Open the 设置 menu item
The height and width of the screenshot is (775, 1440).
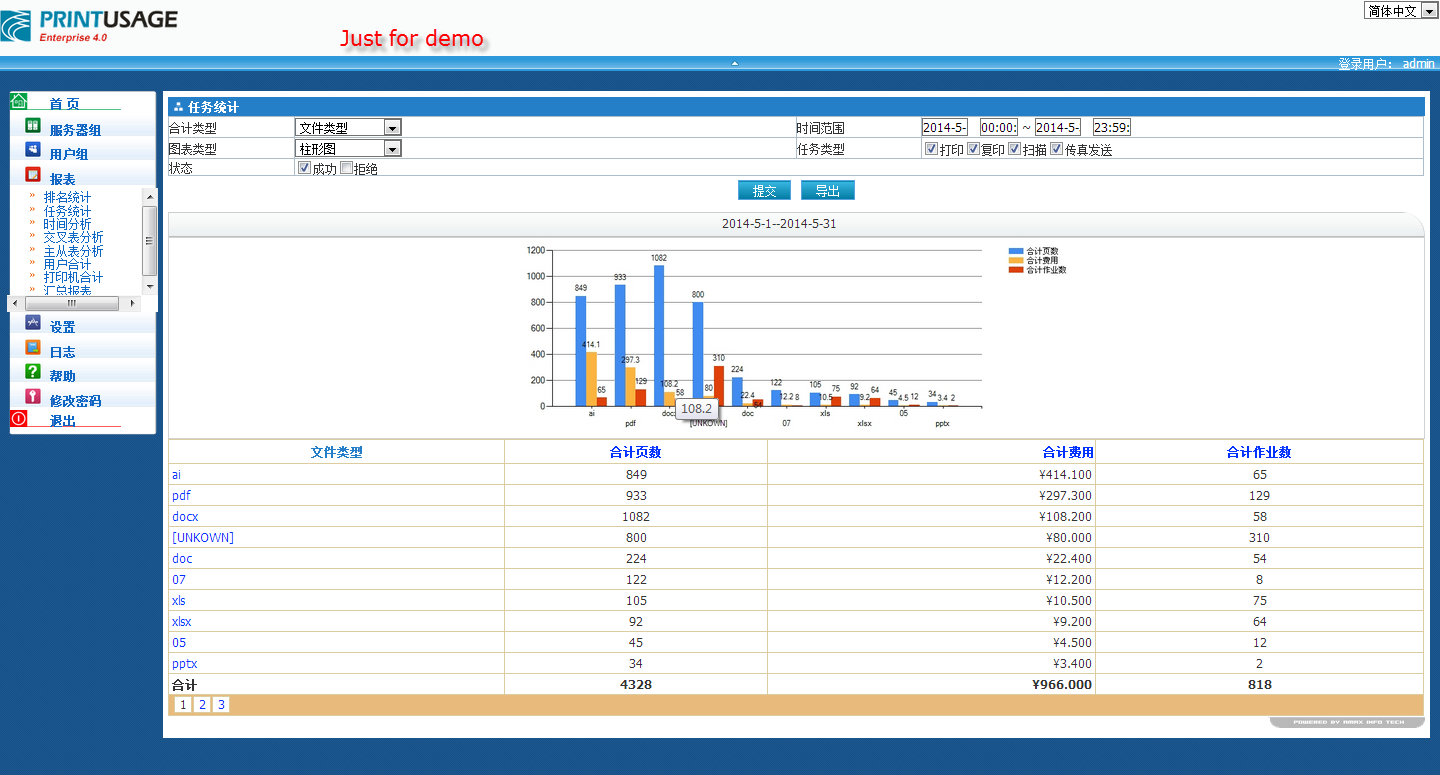pyautogui.click(x=62, y=327)
